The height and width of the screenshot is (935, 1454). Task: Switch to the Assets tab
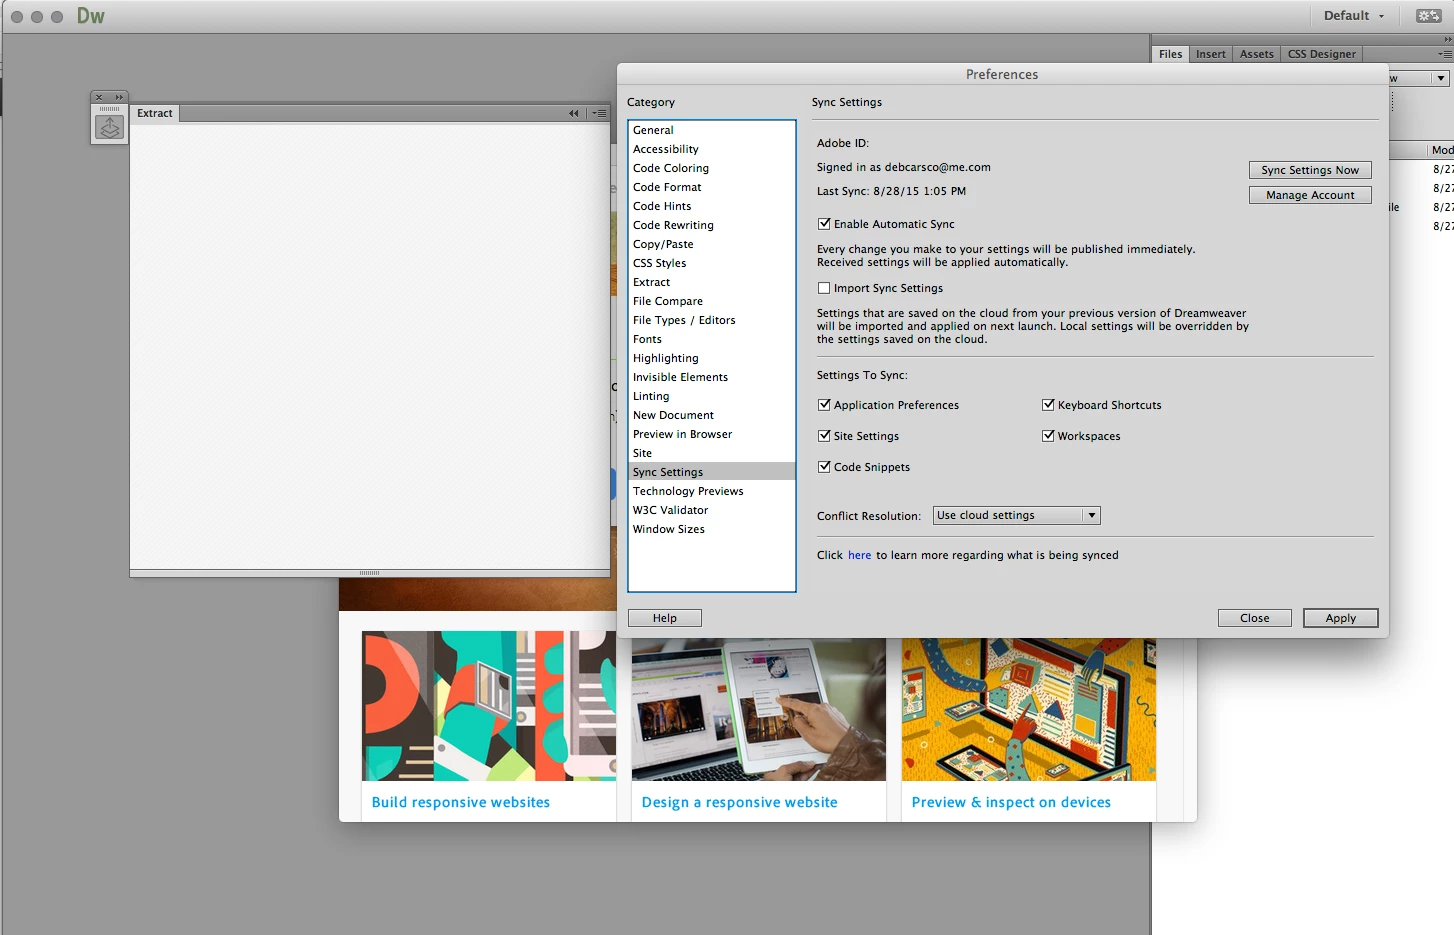coord(1256,54)
